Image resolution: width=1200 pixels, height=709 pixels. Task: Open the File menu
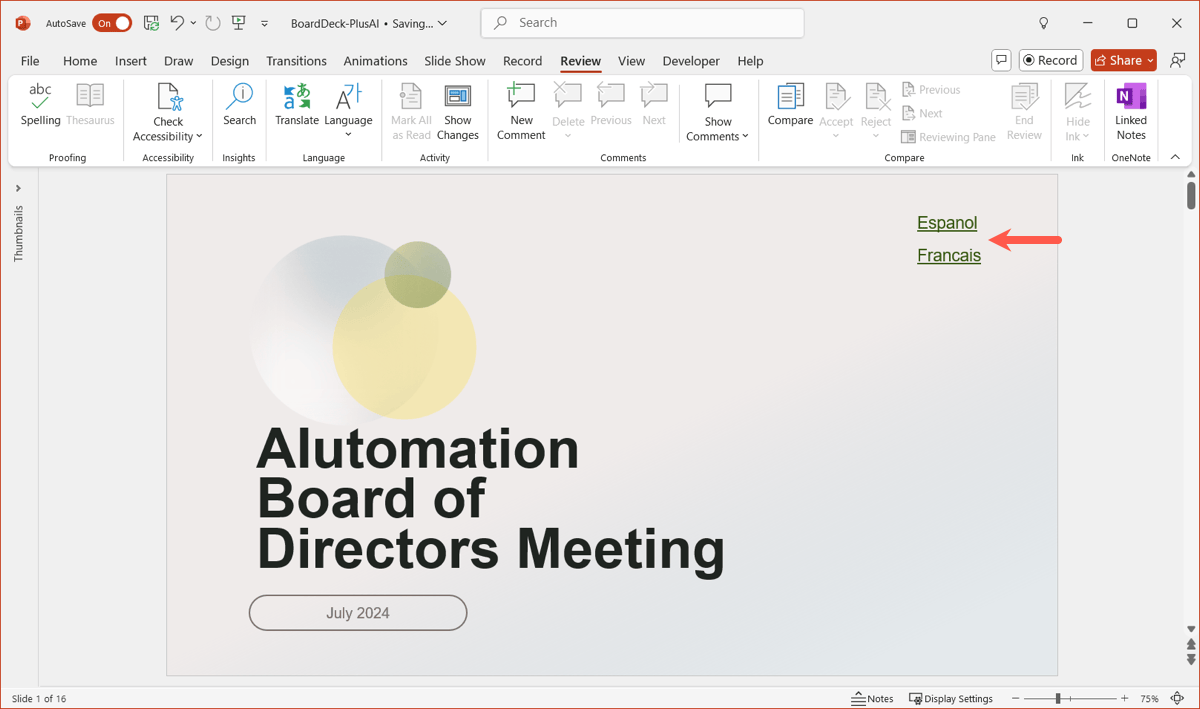(30, 61)
